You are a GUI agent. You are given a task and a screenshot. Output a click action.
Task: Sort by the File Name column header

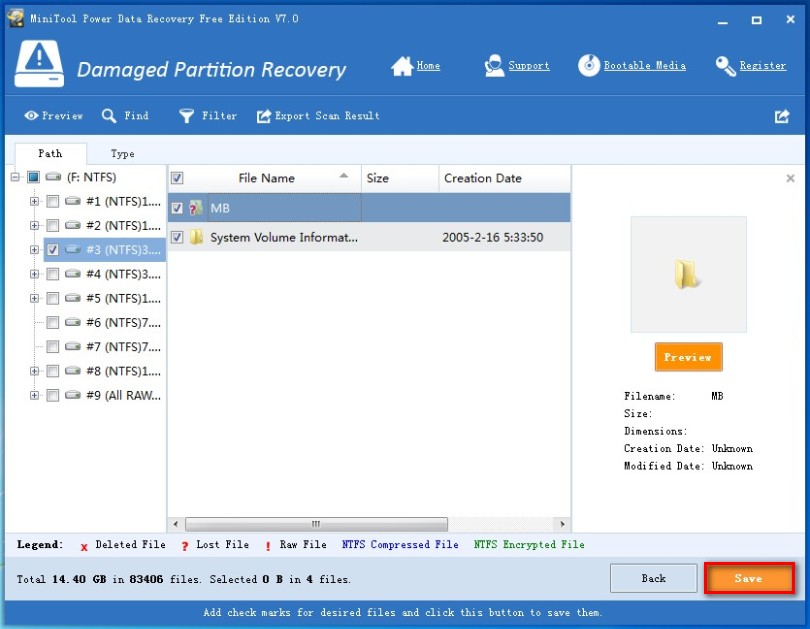coord(267,178)
